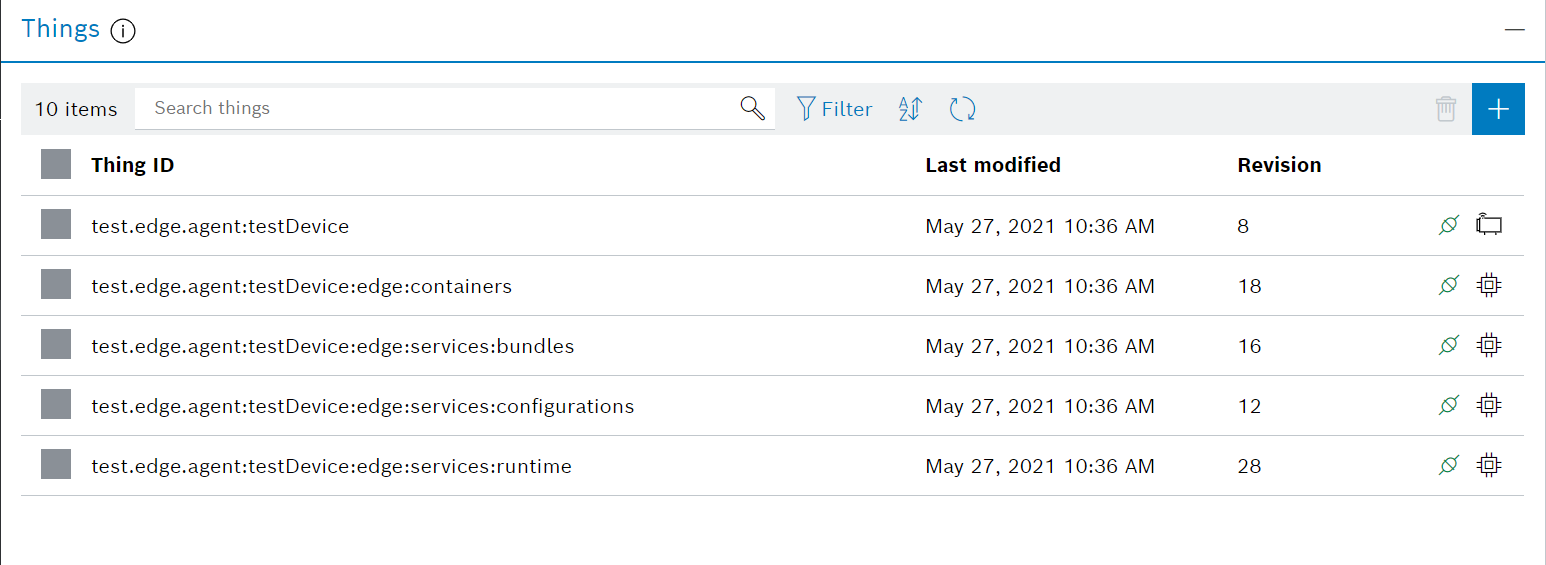This screenshot has width=1546, height=565.
Task: Click the sort A-Z icon
Action: point(910,109)
